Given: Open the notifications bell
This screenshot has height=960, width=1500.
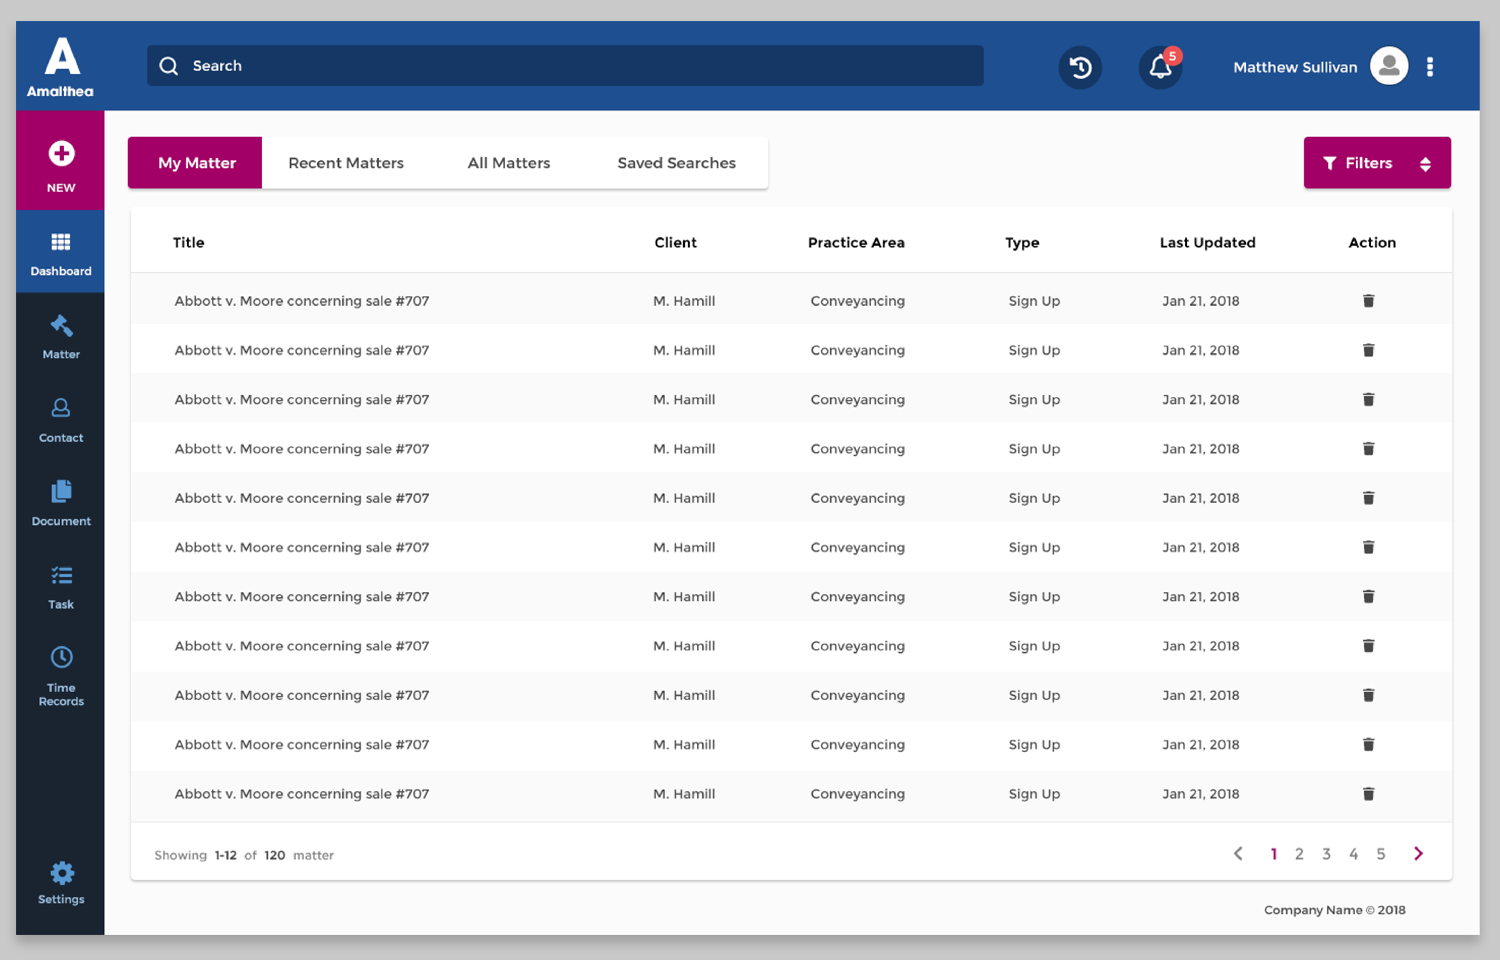Looking at the screenshot, I should (x=1160, y=67).
